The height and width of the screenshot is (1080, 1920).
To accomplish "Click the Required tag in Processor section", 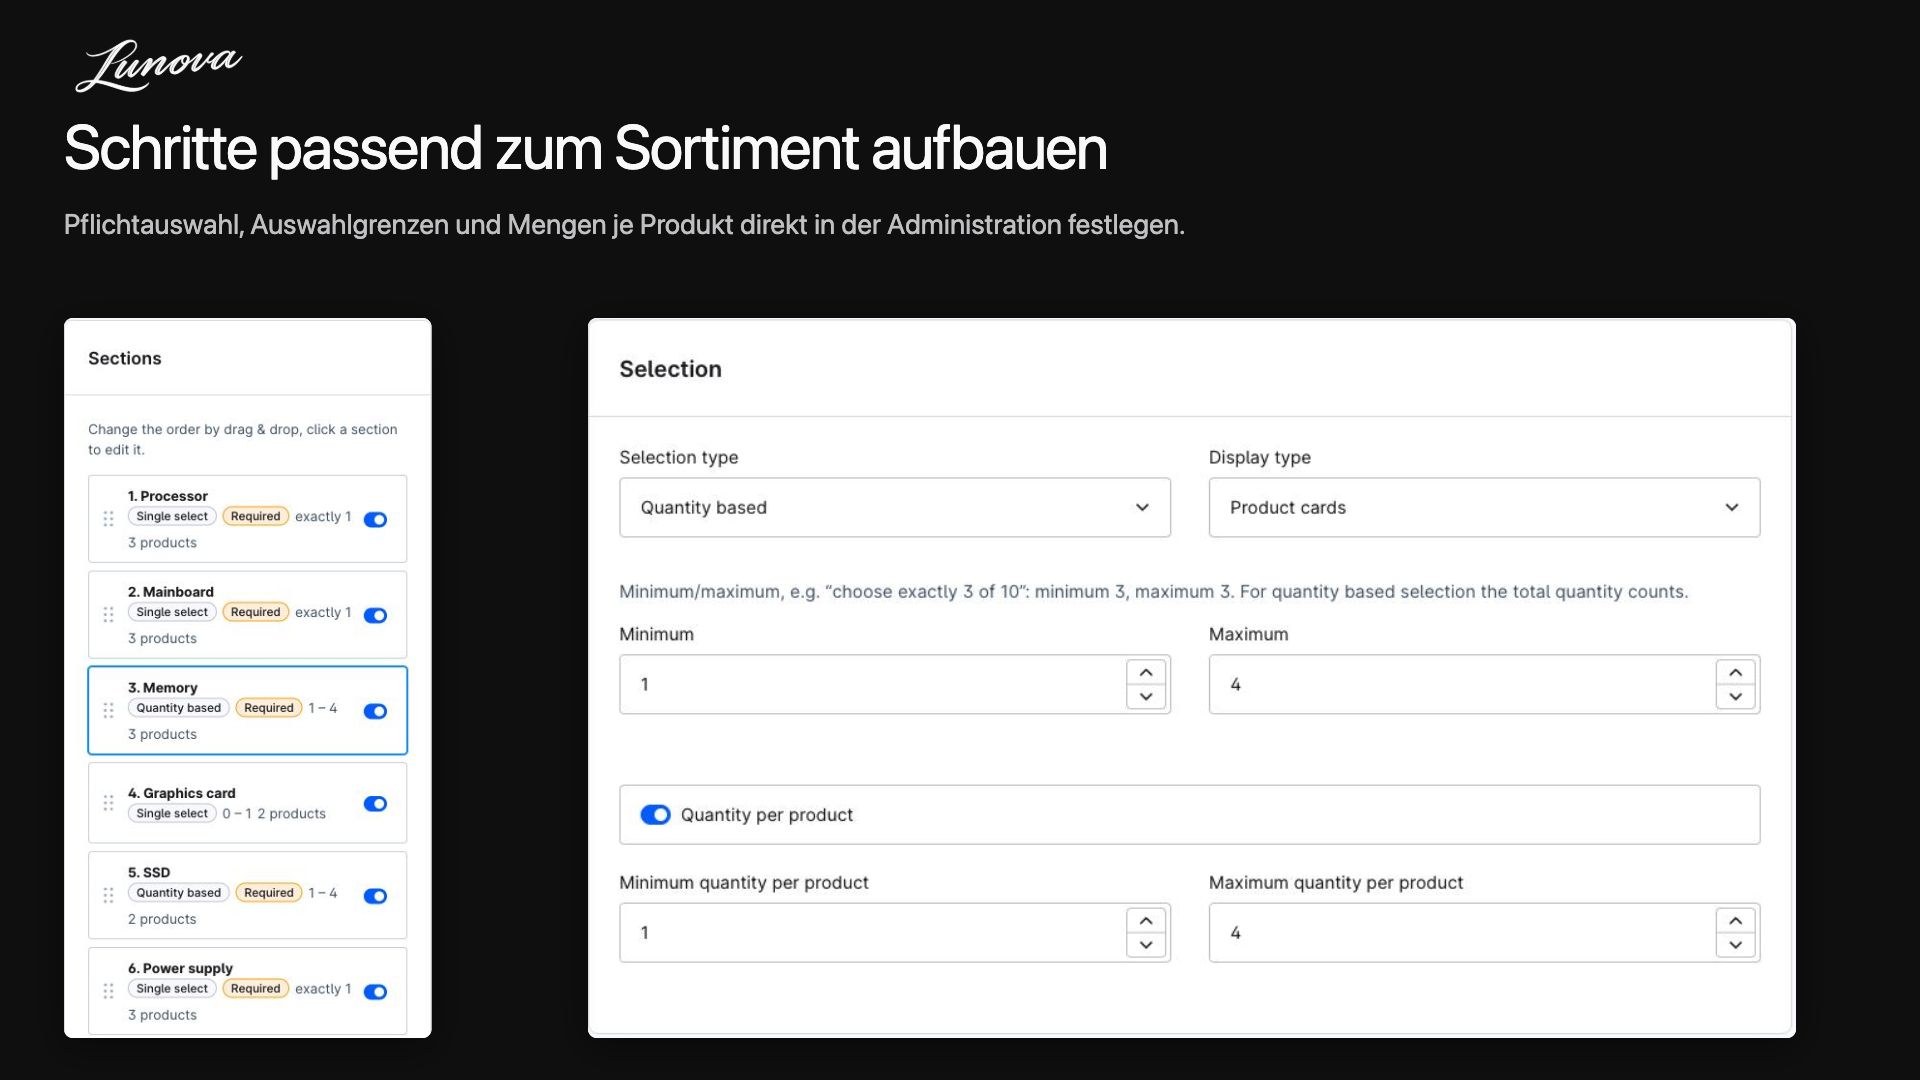I will click(255, 517).
